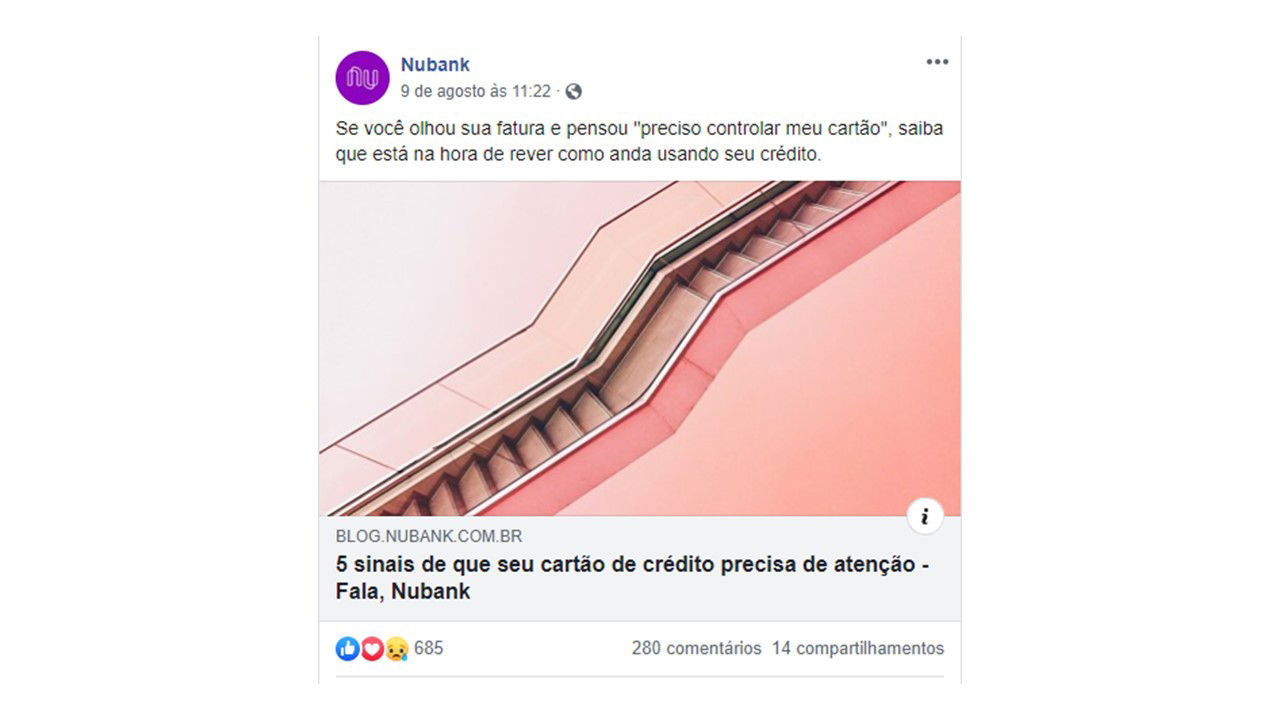Image resolution: width=1280 pixels, height=720 pixels.
Task: View the 685 reactions count
Action: (428, 648)
